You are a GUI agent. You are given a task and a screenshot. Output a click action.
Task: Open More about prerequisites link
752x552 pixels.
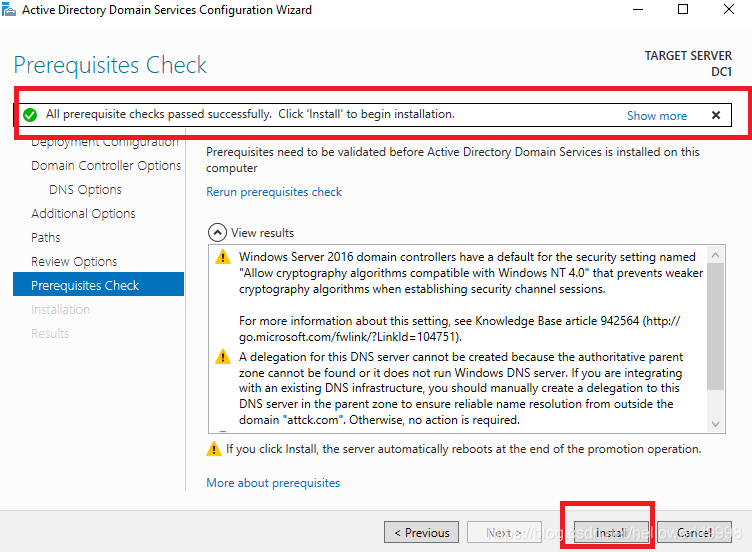273,482
